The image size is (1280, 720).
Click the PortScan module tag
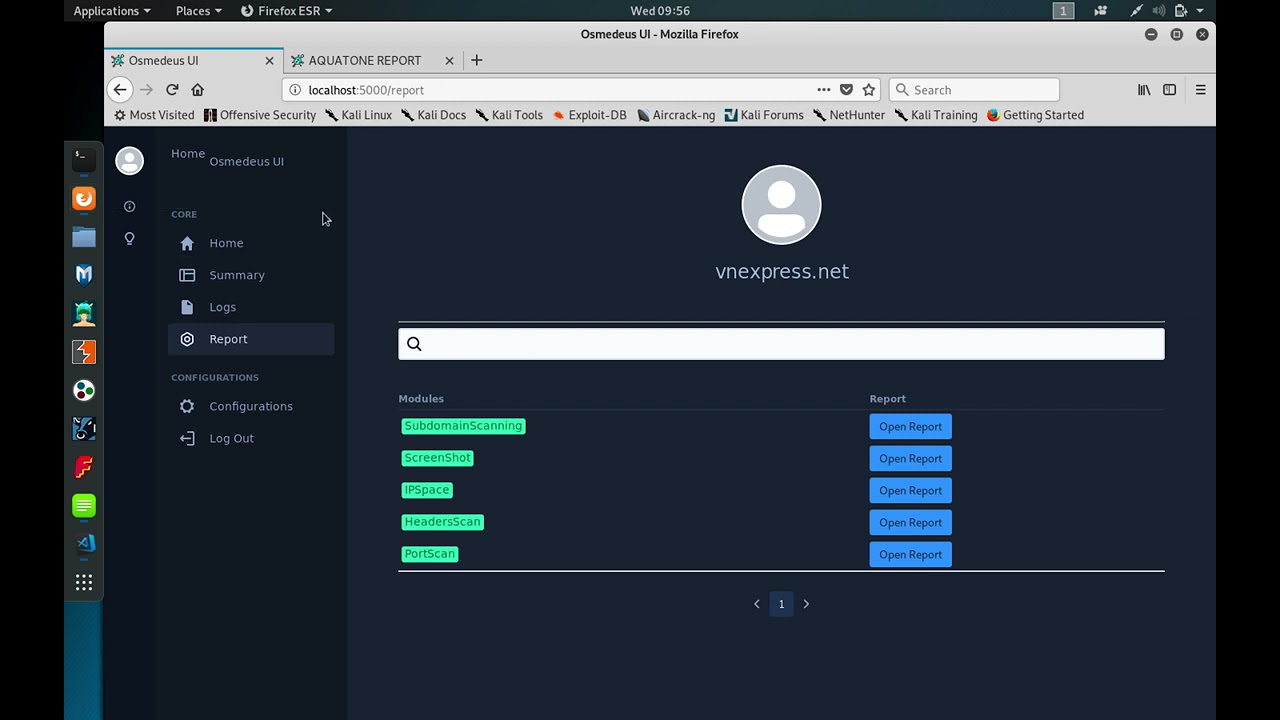coord(430,554)
